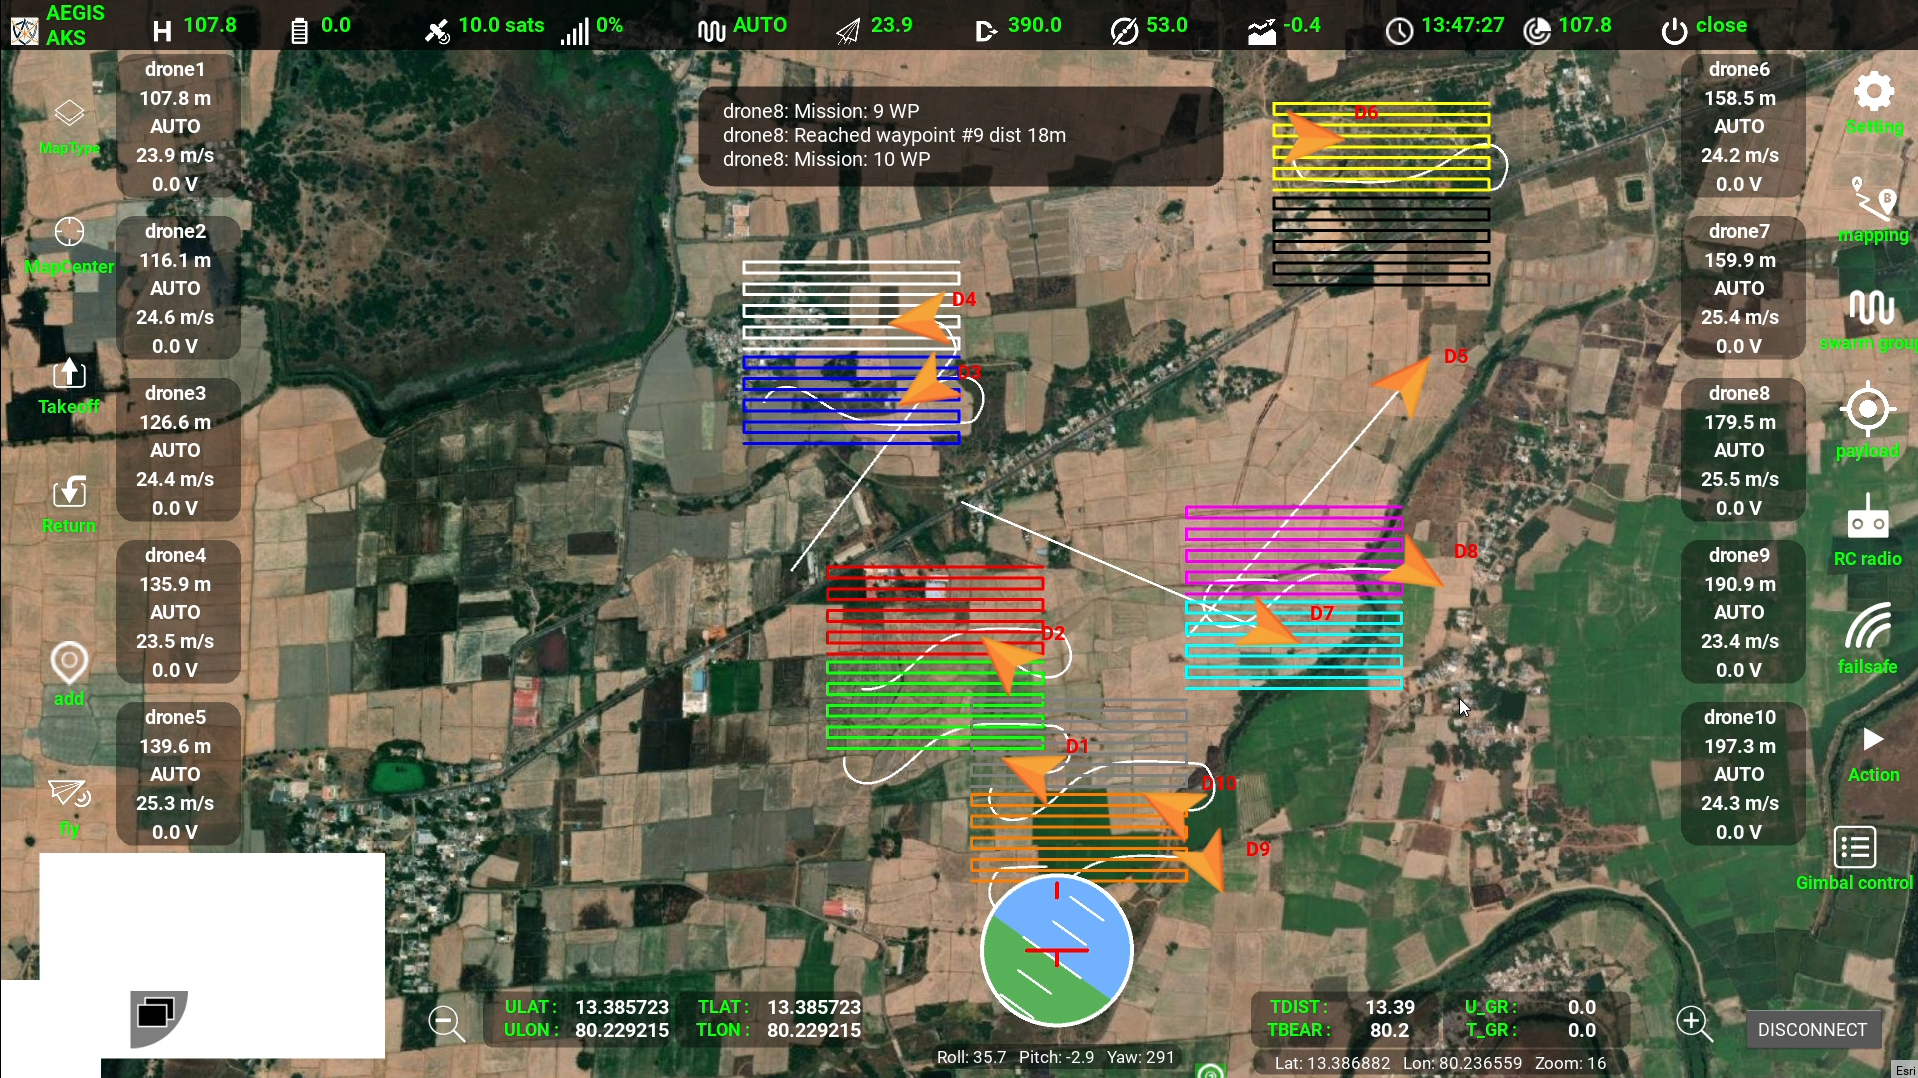Select the drone6 status card

tap(1742, 126)
